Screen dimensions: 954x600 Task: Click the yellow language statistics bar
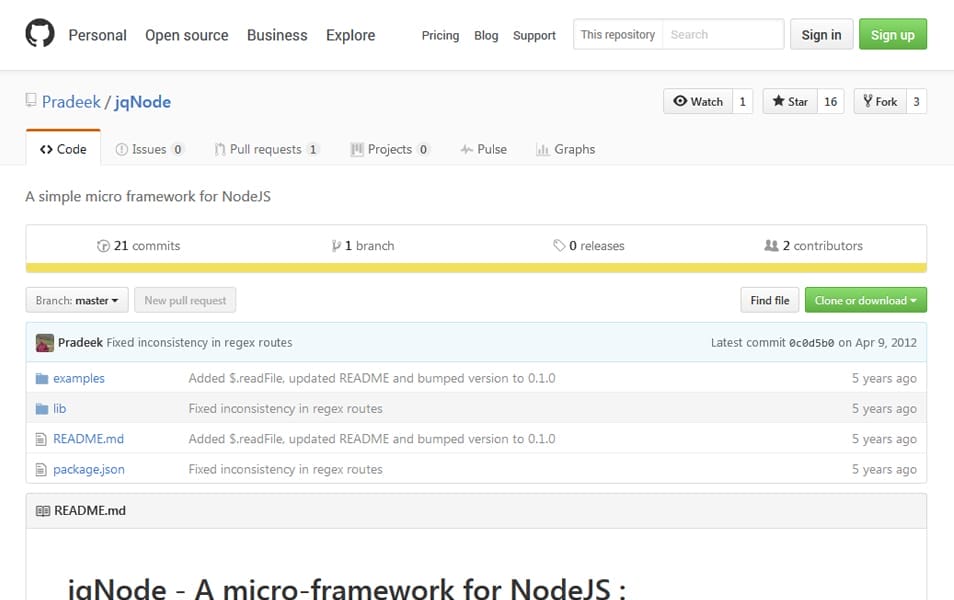click(x=477, y=268)
